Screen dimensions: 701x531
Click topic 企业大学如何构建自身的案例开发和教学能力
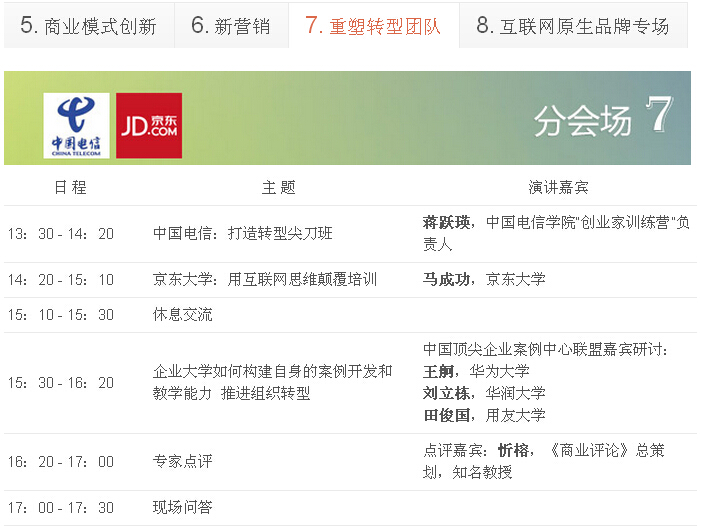click(272, 382)
